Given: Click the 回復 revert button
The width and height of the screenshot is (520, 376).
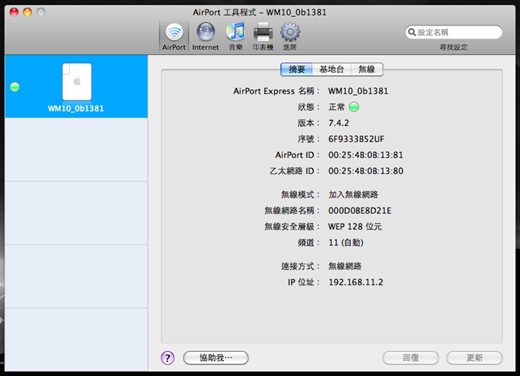Looking at the screenshot, I should pos(411,358).
